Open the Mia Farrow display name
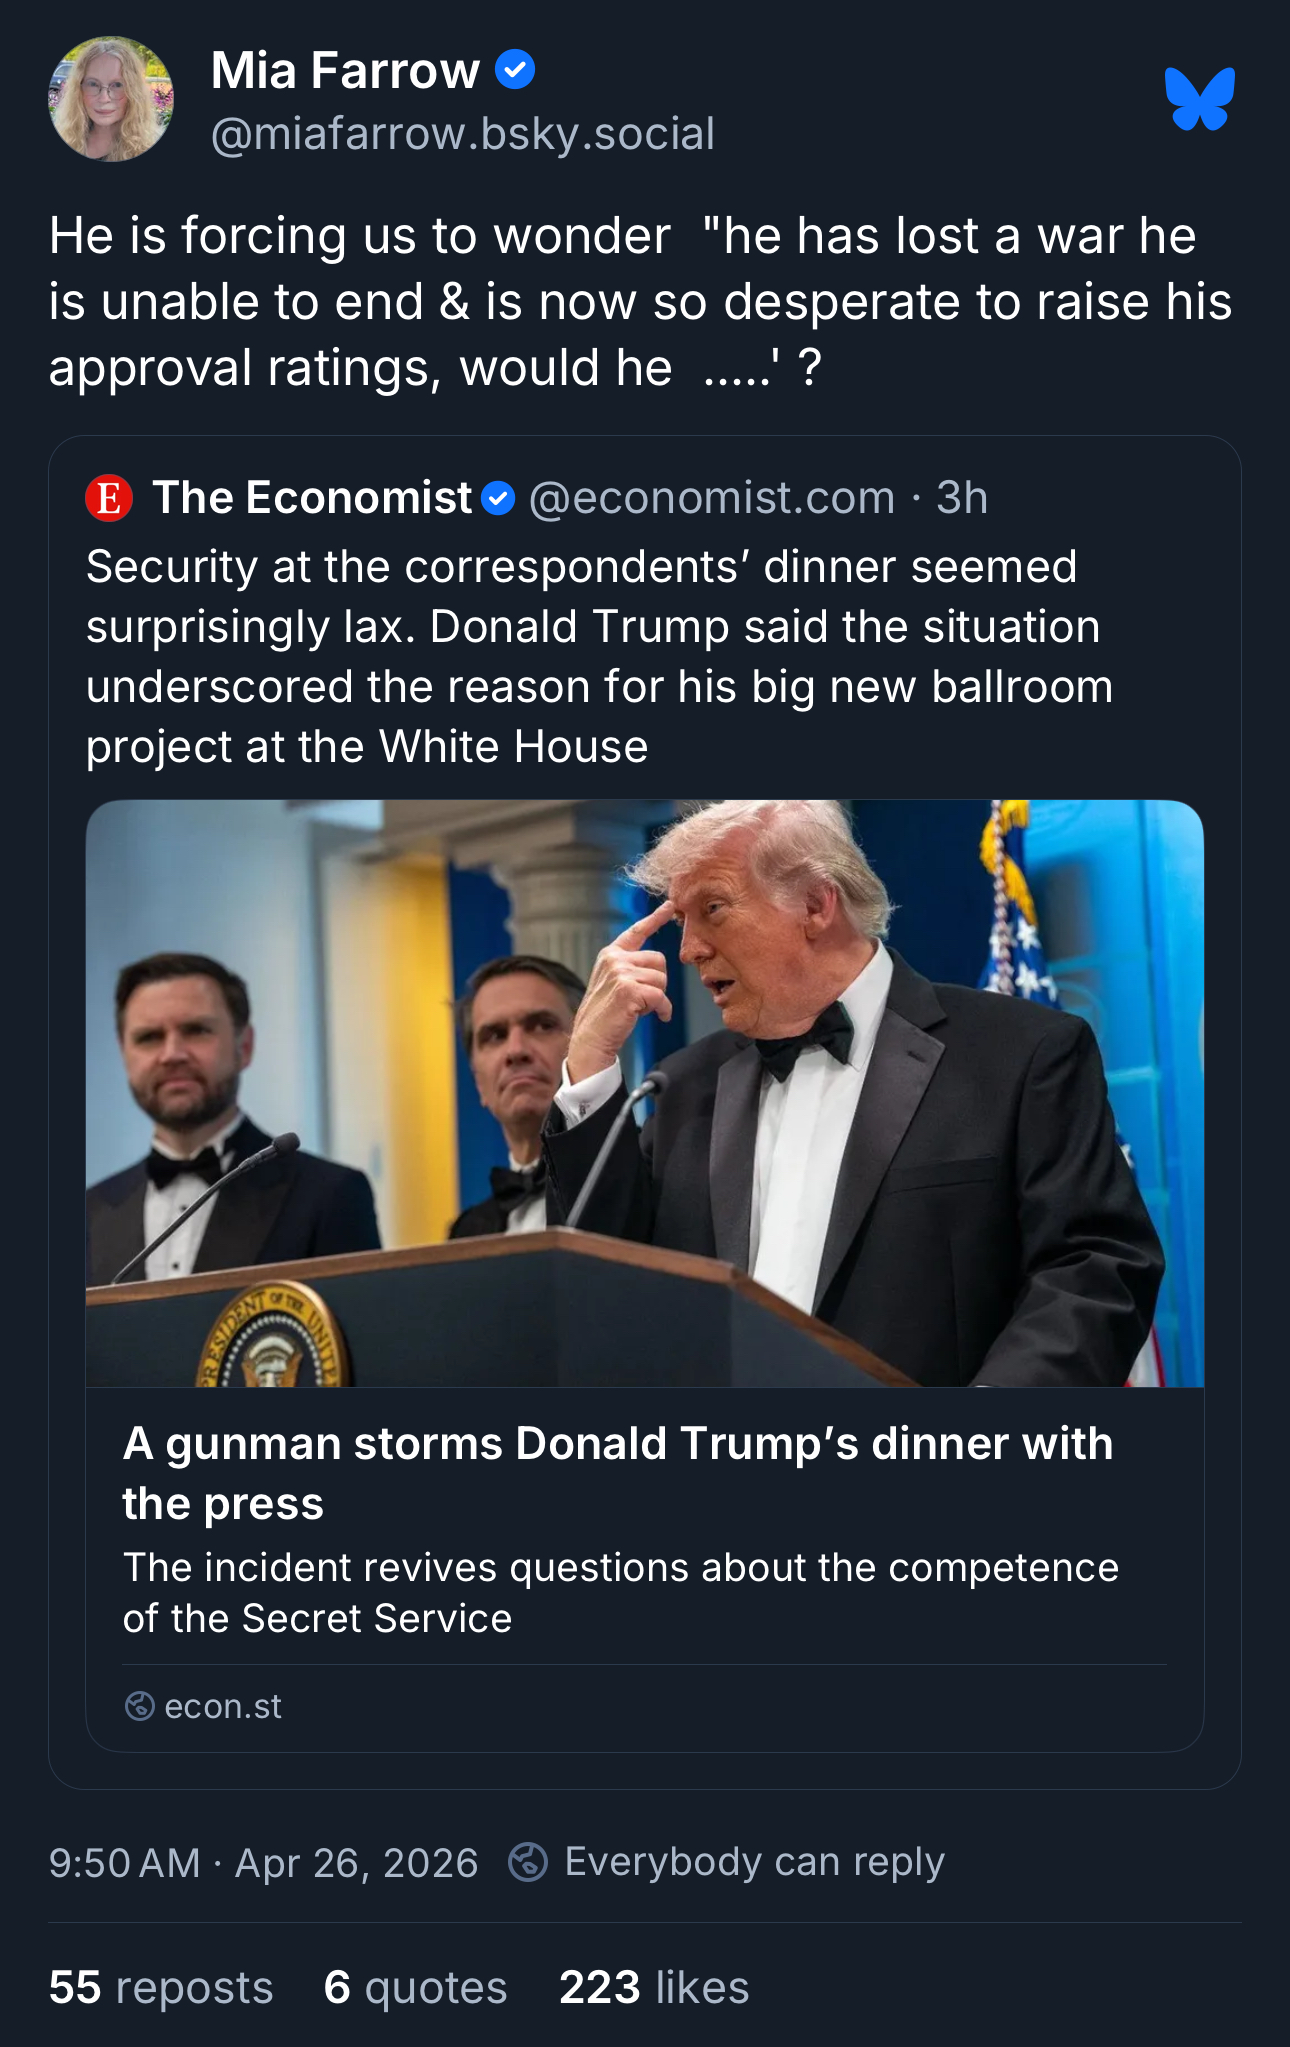Viewport: 1290px width, 2047px height. [345, 71]
